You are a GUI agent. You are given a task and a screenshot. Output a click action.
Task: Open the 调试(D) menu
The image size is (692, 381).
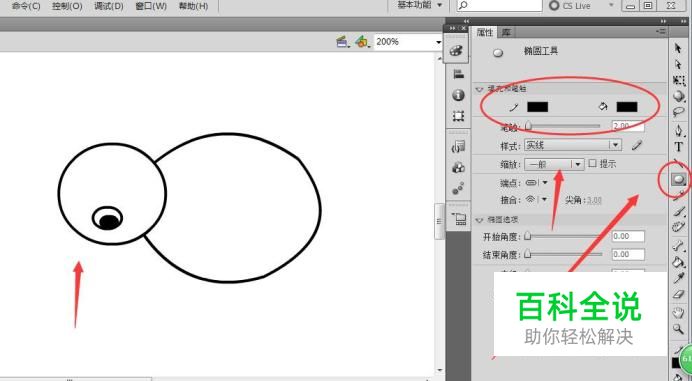[109, 6]
